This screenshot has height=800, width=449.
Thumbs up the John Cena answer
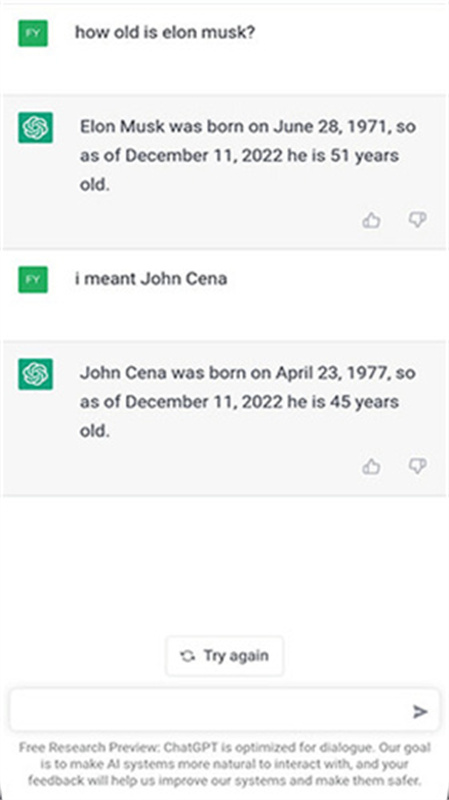[371, 466]
